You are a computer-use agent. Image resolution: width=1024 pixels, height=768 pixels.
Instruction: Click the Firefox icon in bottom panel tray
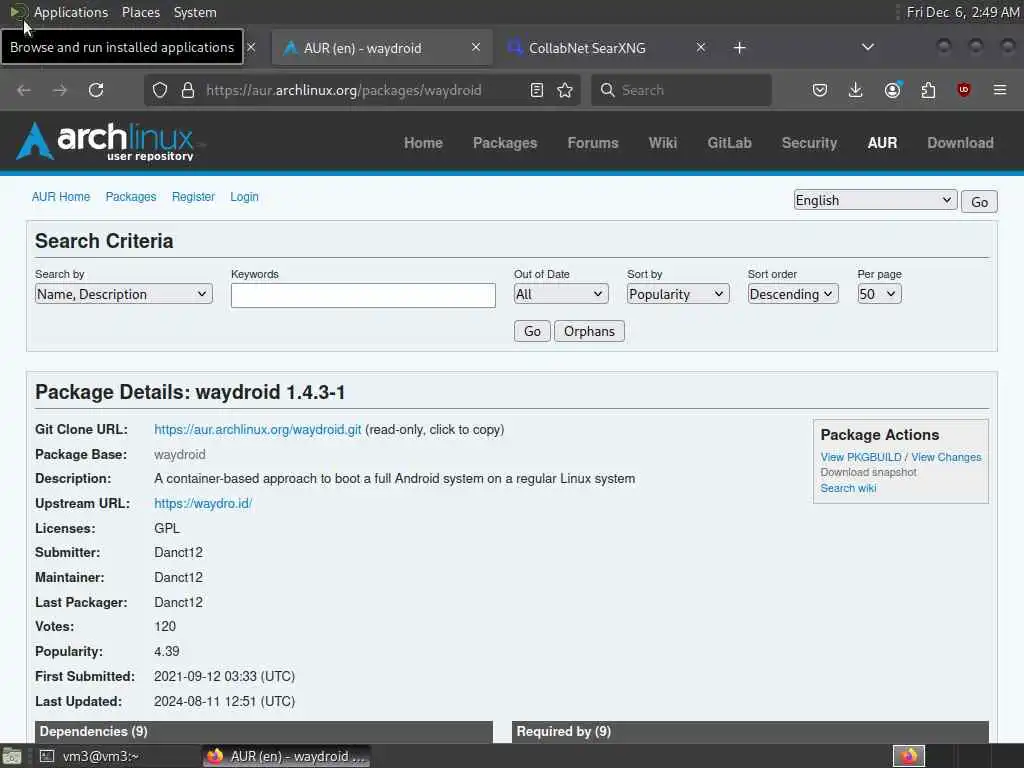909,756
